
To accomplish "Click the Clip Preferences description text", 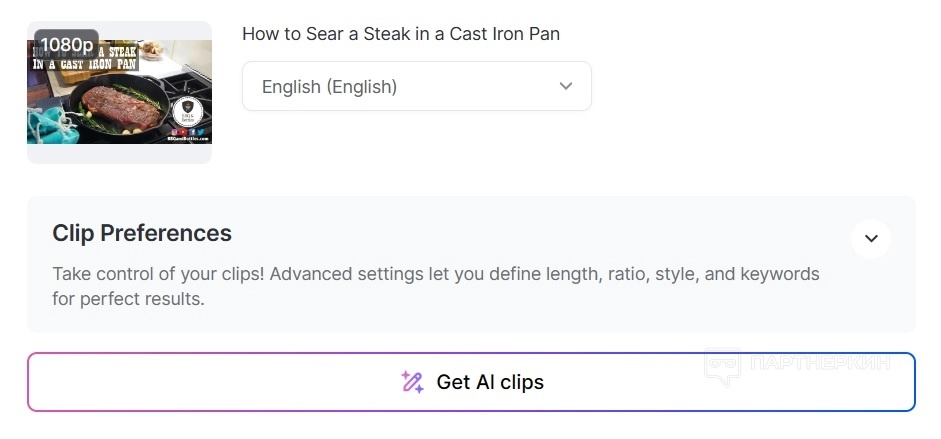I will click(x=435, y=286).
